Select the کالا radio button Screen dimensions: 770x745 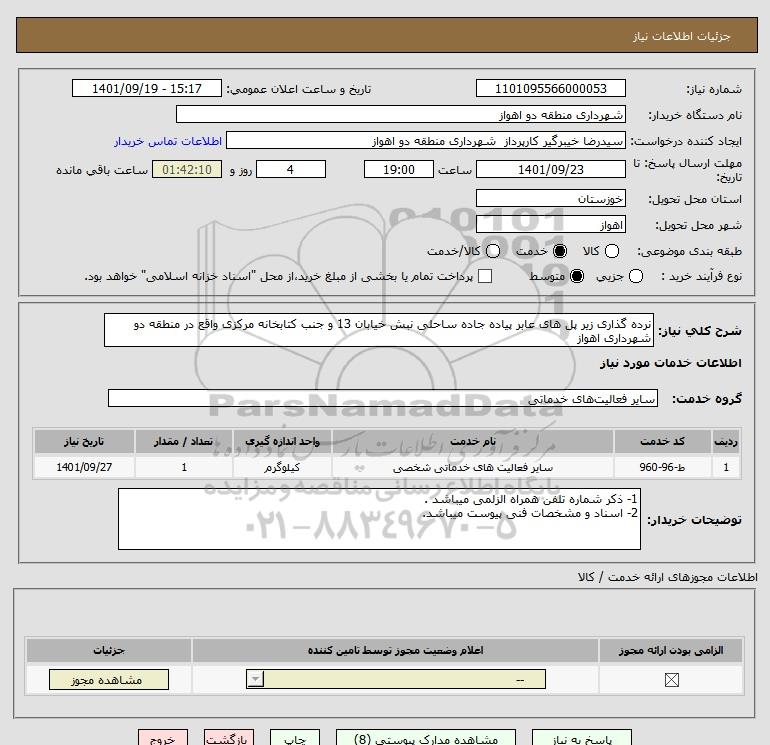pos(611,251)
